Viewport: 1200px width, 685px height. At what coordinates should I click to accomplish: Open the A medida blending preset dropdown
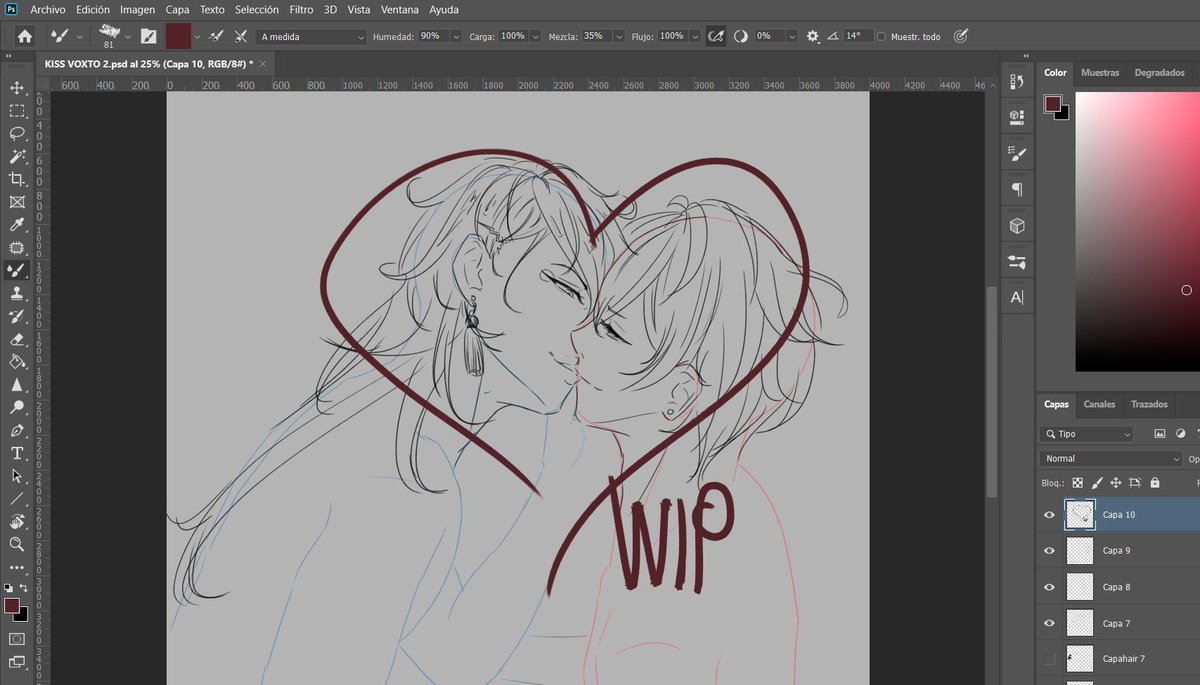[312, 36]
